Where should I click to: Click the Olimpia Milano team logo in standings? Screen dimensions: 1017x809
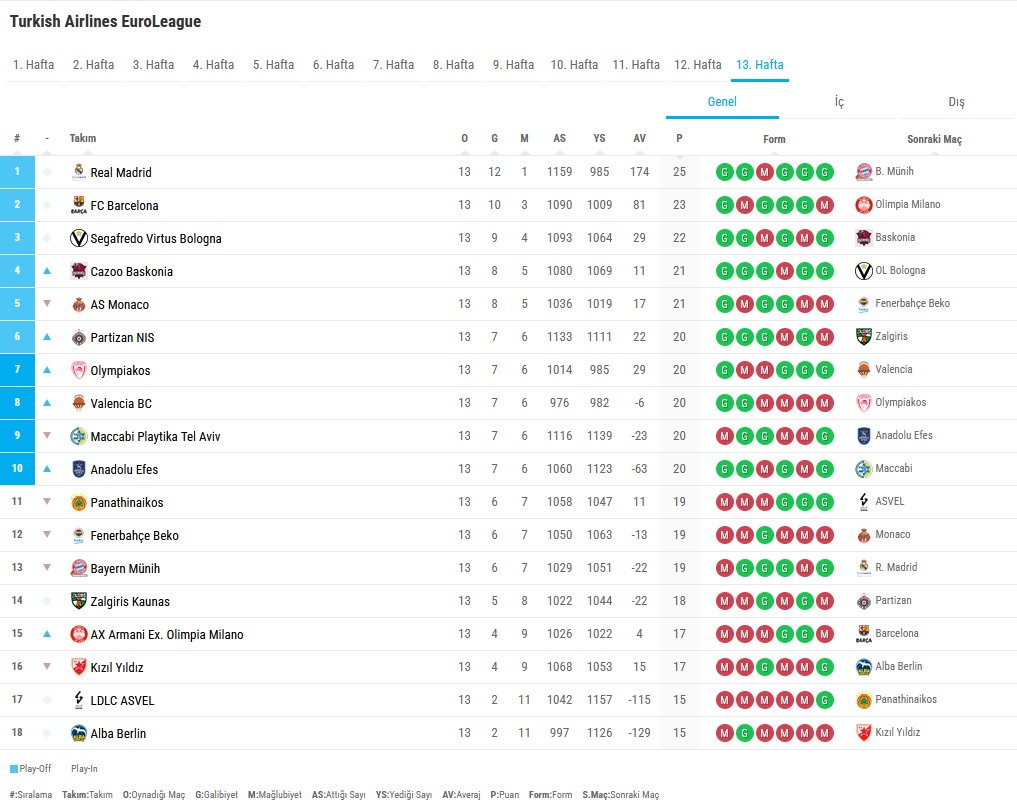(x=78, y=634)
